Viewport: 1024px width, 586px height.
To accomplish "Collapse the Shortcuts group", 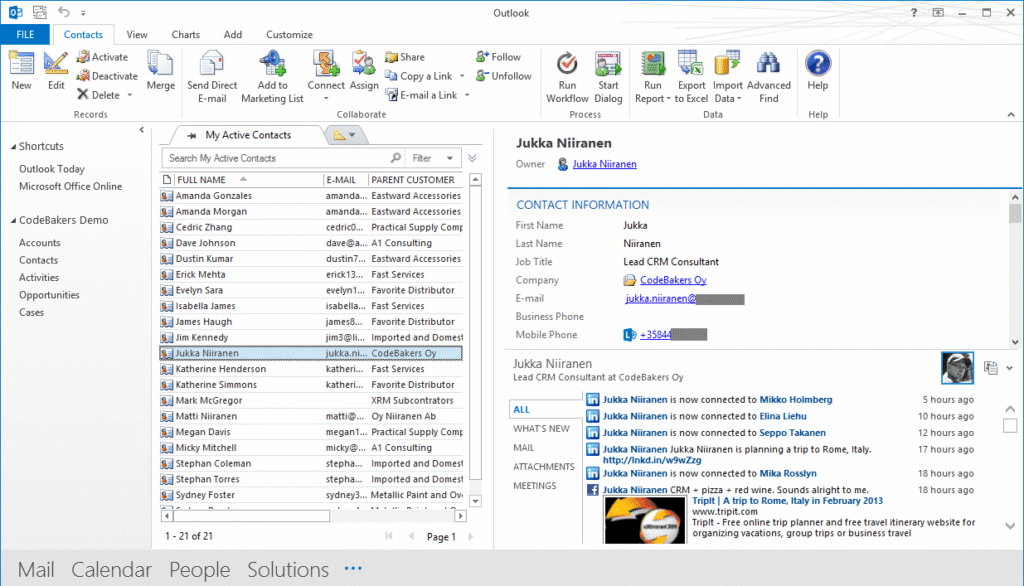I will click(13, 147).
